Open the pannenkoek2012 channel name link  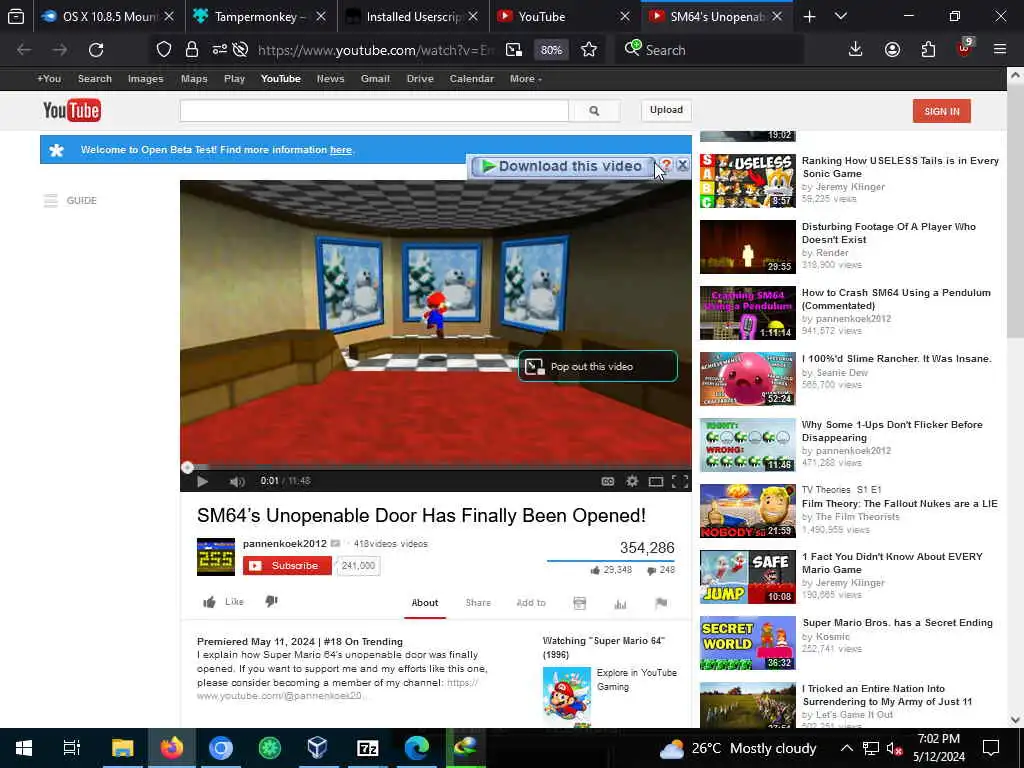click(x=284, y=543)
